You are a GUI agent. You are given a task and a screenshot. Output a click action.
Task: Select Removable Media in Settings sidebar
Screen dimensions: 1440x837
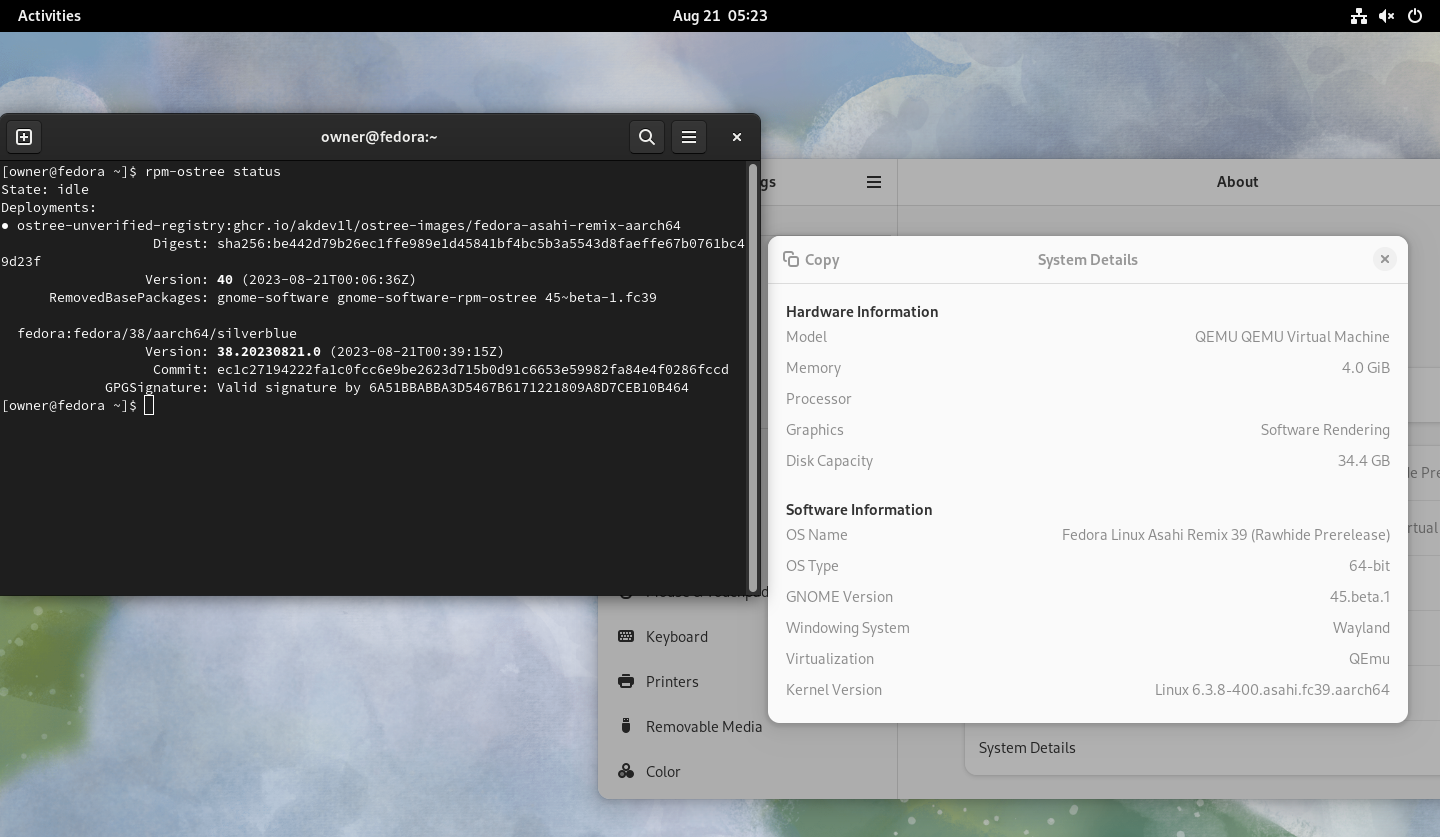click(x=704, y=727)
